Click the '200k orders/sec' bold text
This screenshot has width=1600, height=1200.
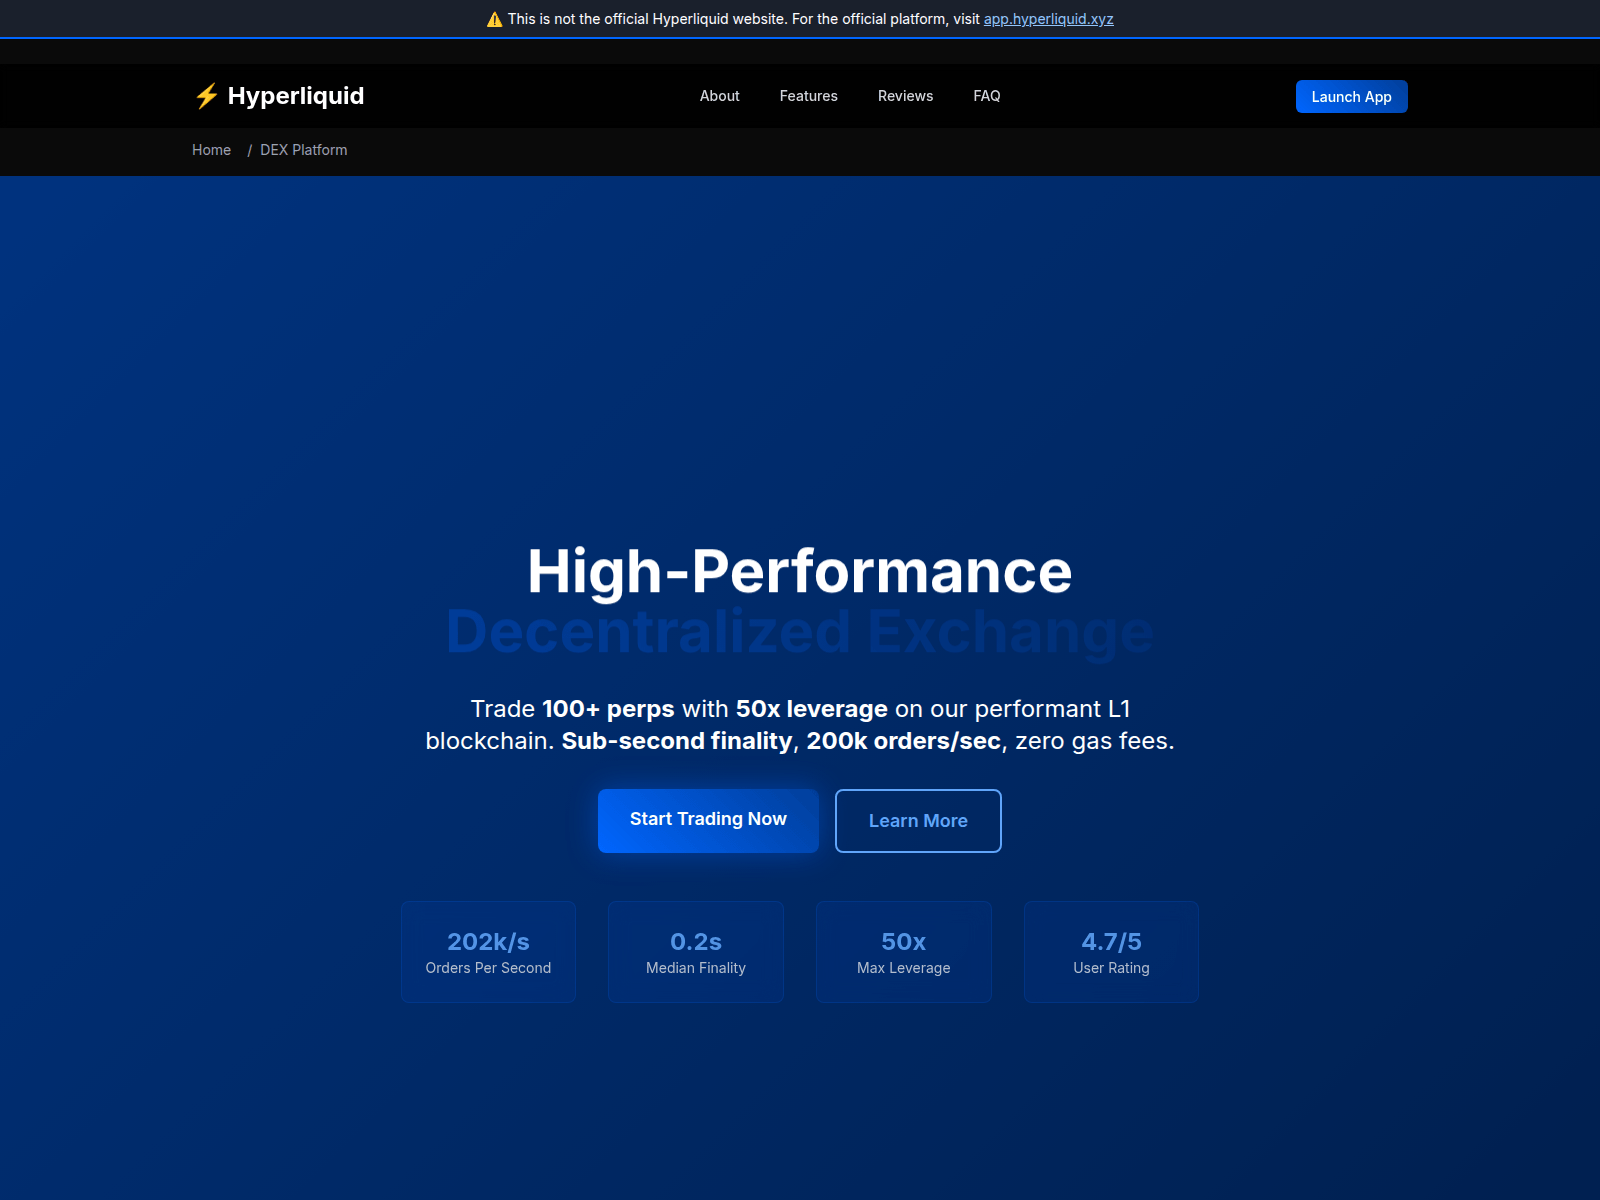(x=904, y=741)
